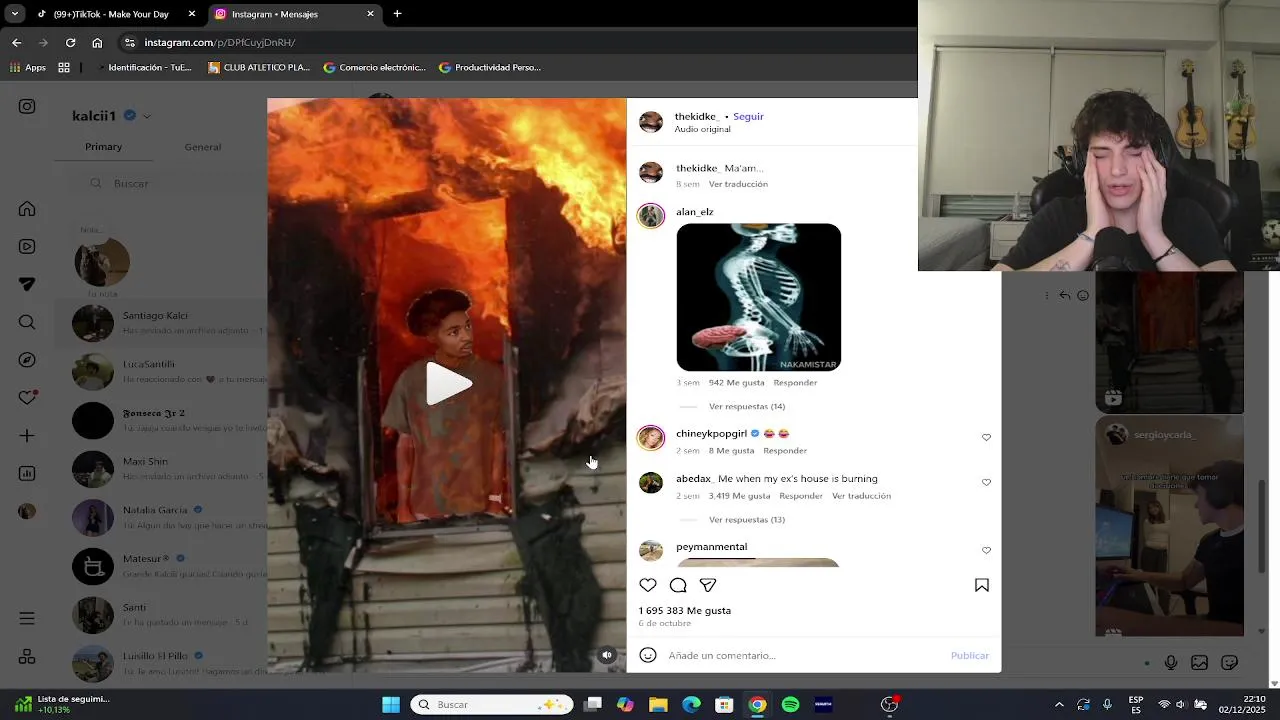The height and width of the screenshot is (720, 1280).
Task: Switch to Primary inbox tab
Action: tap(103, 147)
